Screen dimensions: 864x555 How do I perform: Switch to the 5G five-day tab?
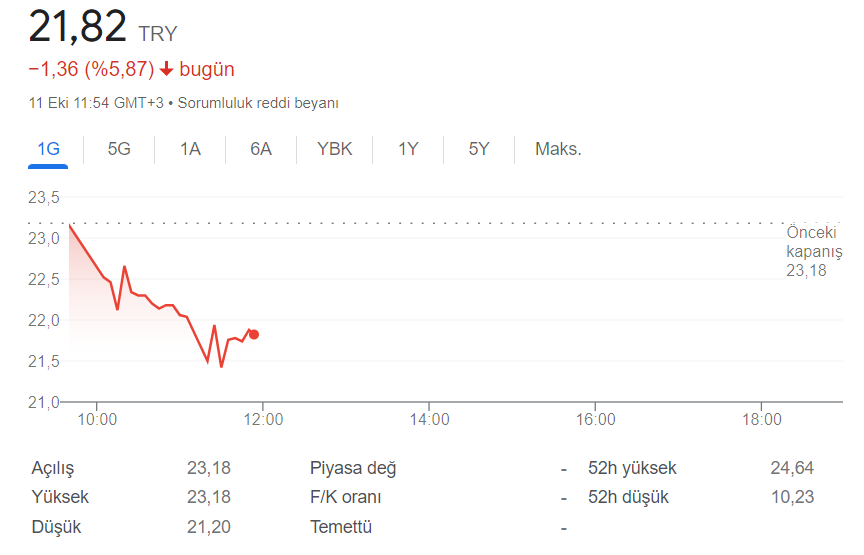(119, 149)
